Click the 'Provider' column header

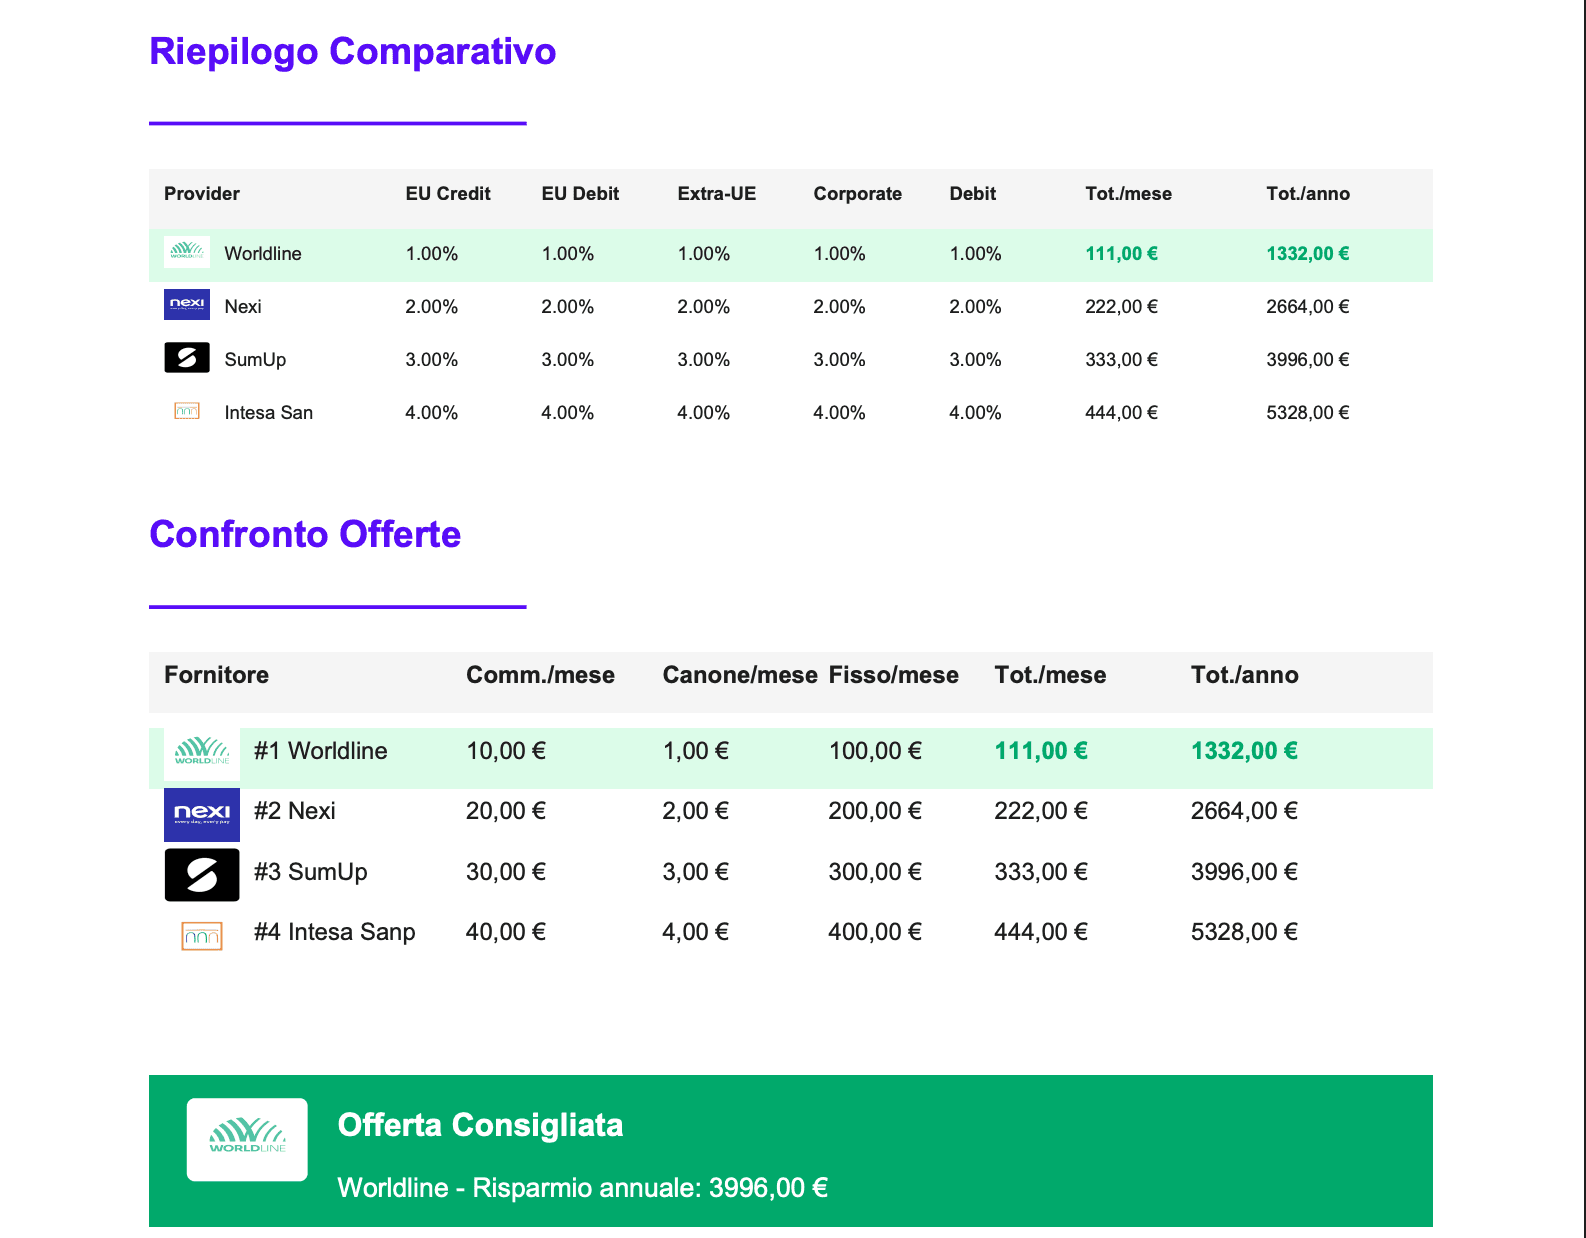pos(202,194)
